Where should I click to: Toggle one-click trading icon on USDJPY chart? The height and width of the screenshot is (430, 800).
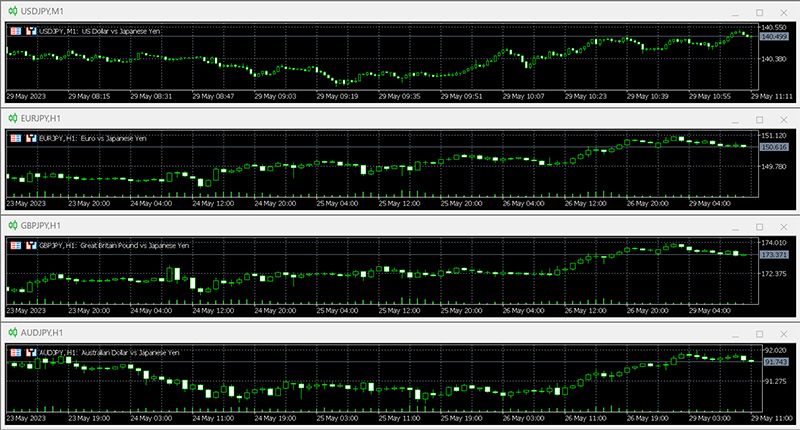(x=31, y=31)
